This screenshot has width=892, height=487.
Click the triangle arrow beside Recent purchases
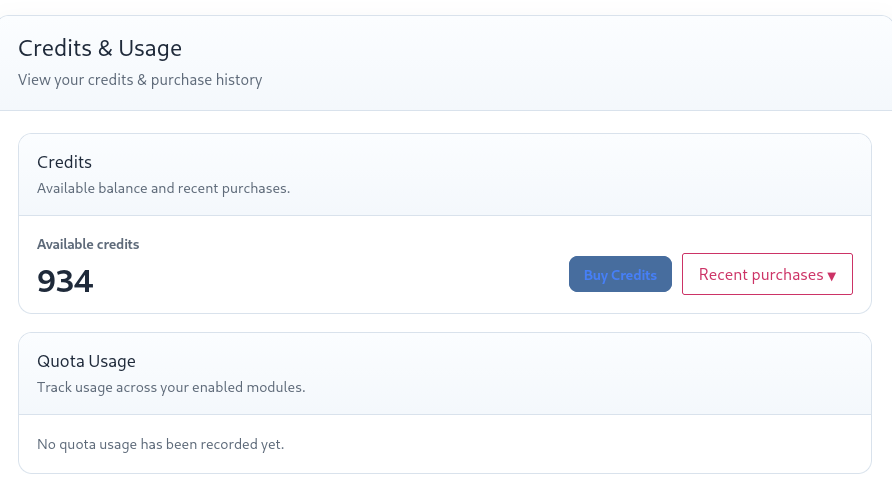(x=832, y=276)
